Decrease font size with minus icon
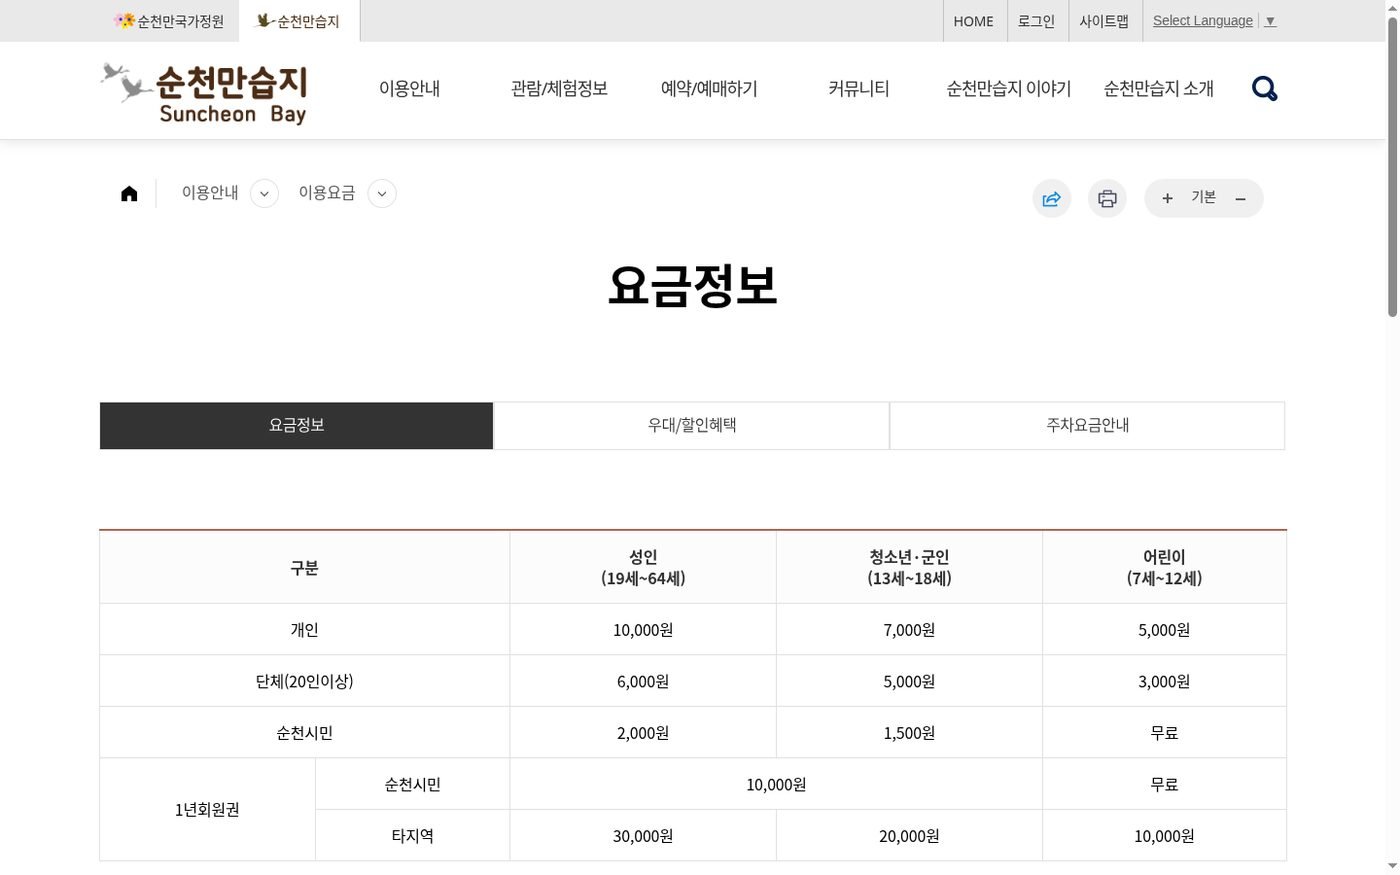Image resolution: width=1400 pixels, height=875 pixels. click(x=1240, y=199)
